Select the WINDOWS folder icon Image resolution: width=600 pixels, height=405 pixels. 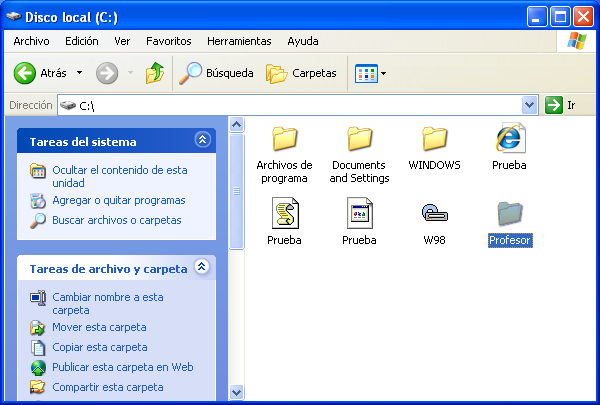(434, 139)
